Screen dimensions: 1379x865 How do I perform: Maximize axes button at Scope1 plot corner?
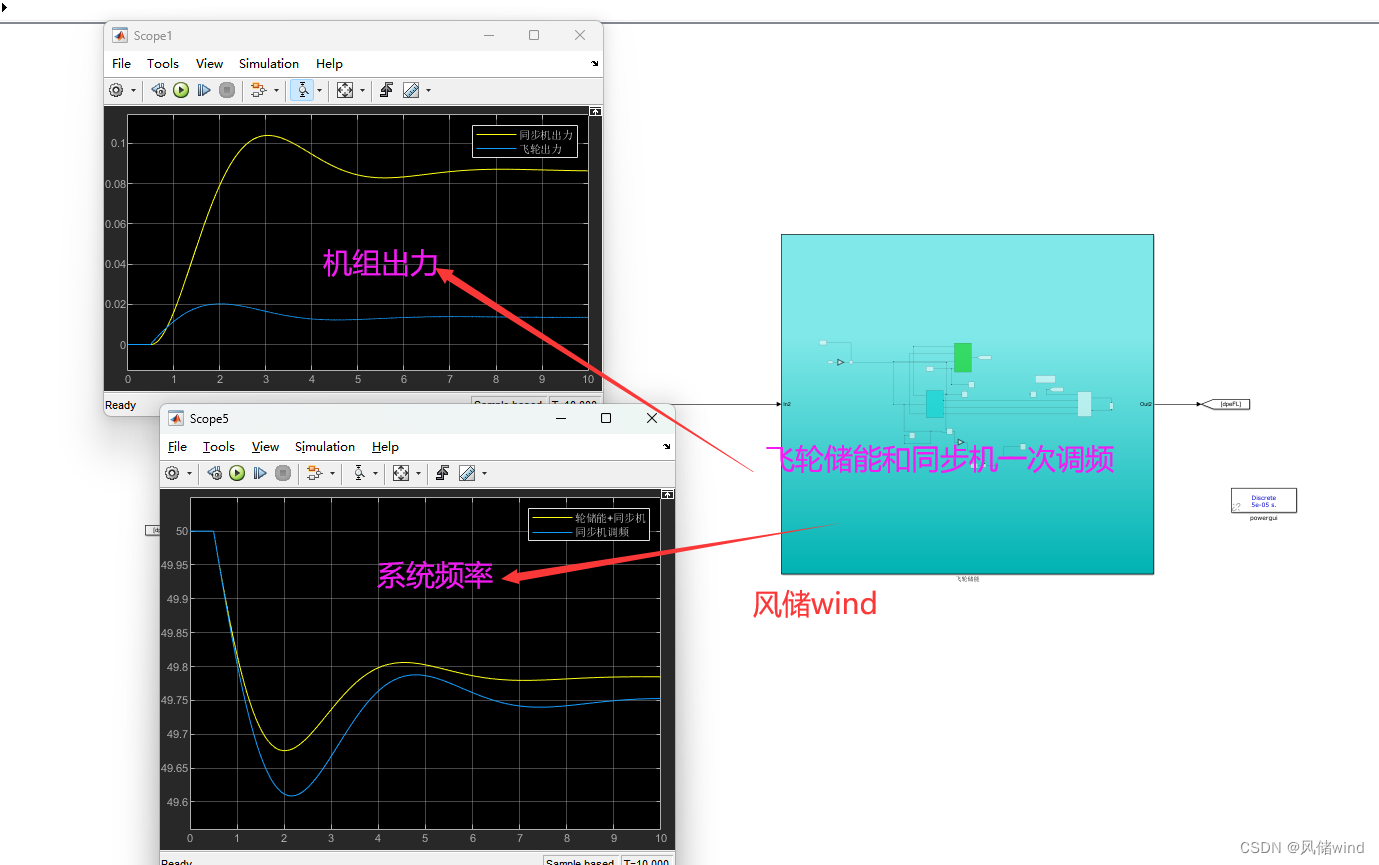click(595, 111)
